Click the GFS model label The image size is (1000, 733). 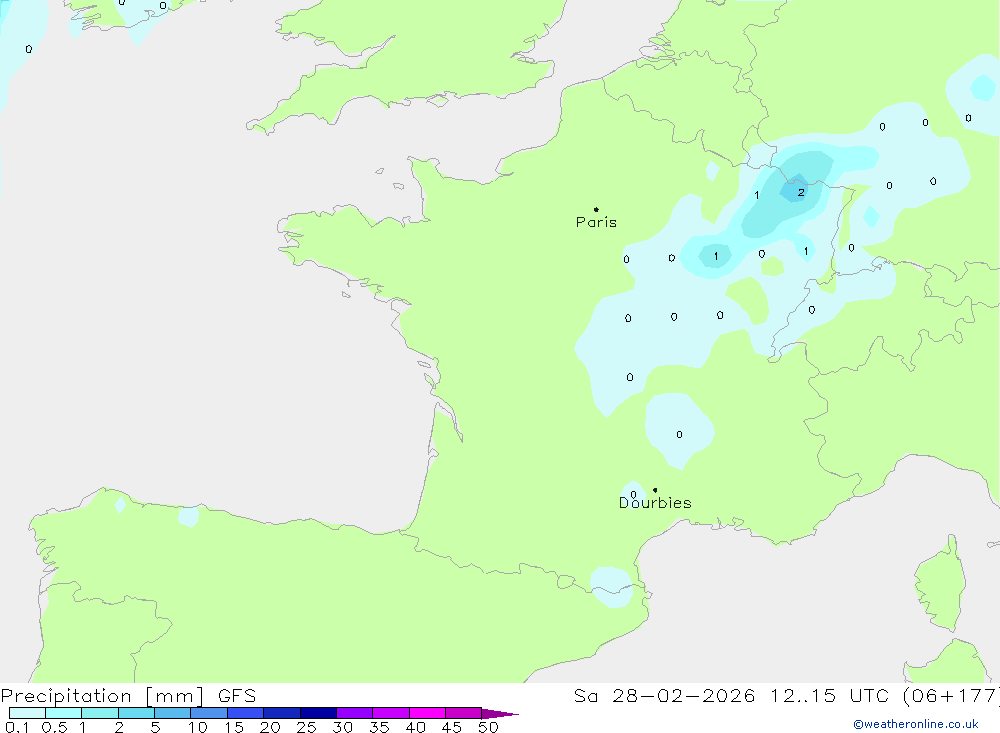235,696
